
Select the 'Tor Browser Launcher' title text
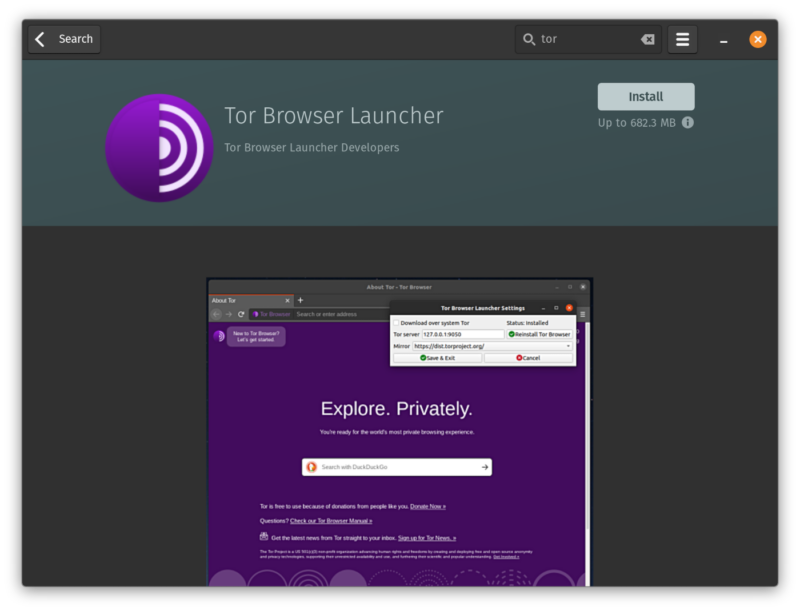pyautogui.click(x=334, y=116)
